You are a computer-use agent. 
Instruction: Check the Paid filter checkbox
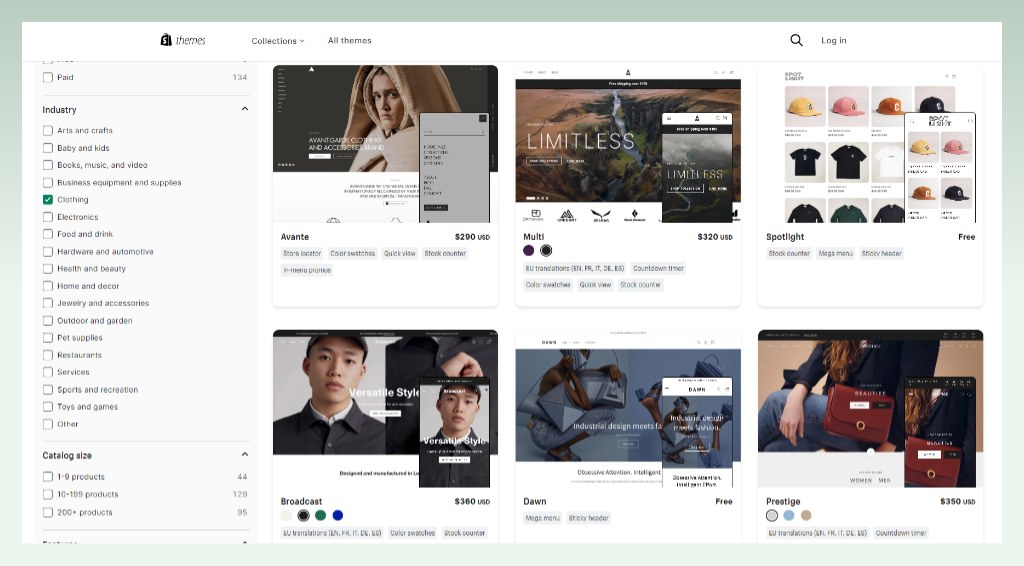pos(48,77)
